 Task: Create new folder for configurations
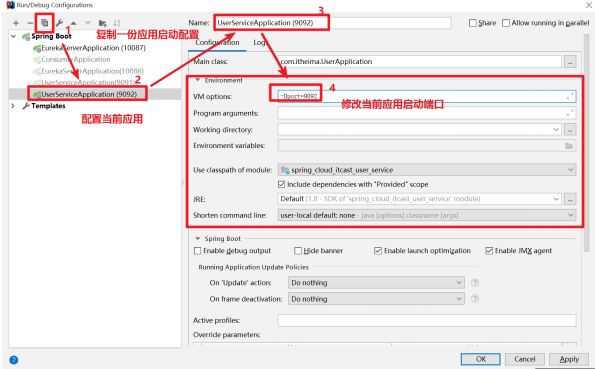click(102, 23)
